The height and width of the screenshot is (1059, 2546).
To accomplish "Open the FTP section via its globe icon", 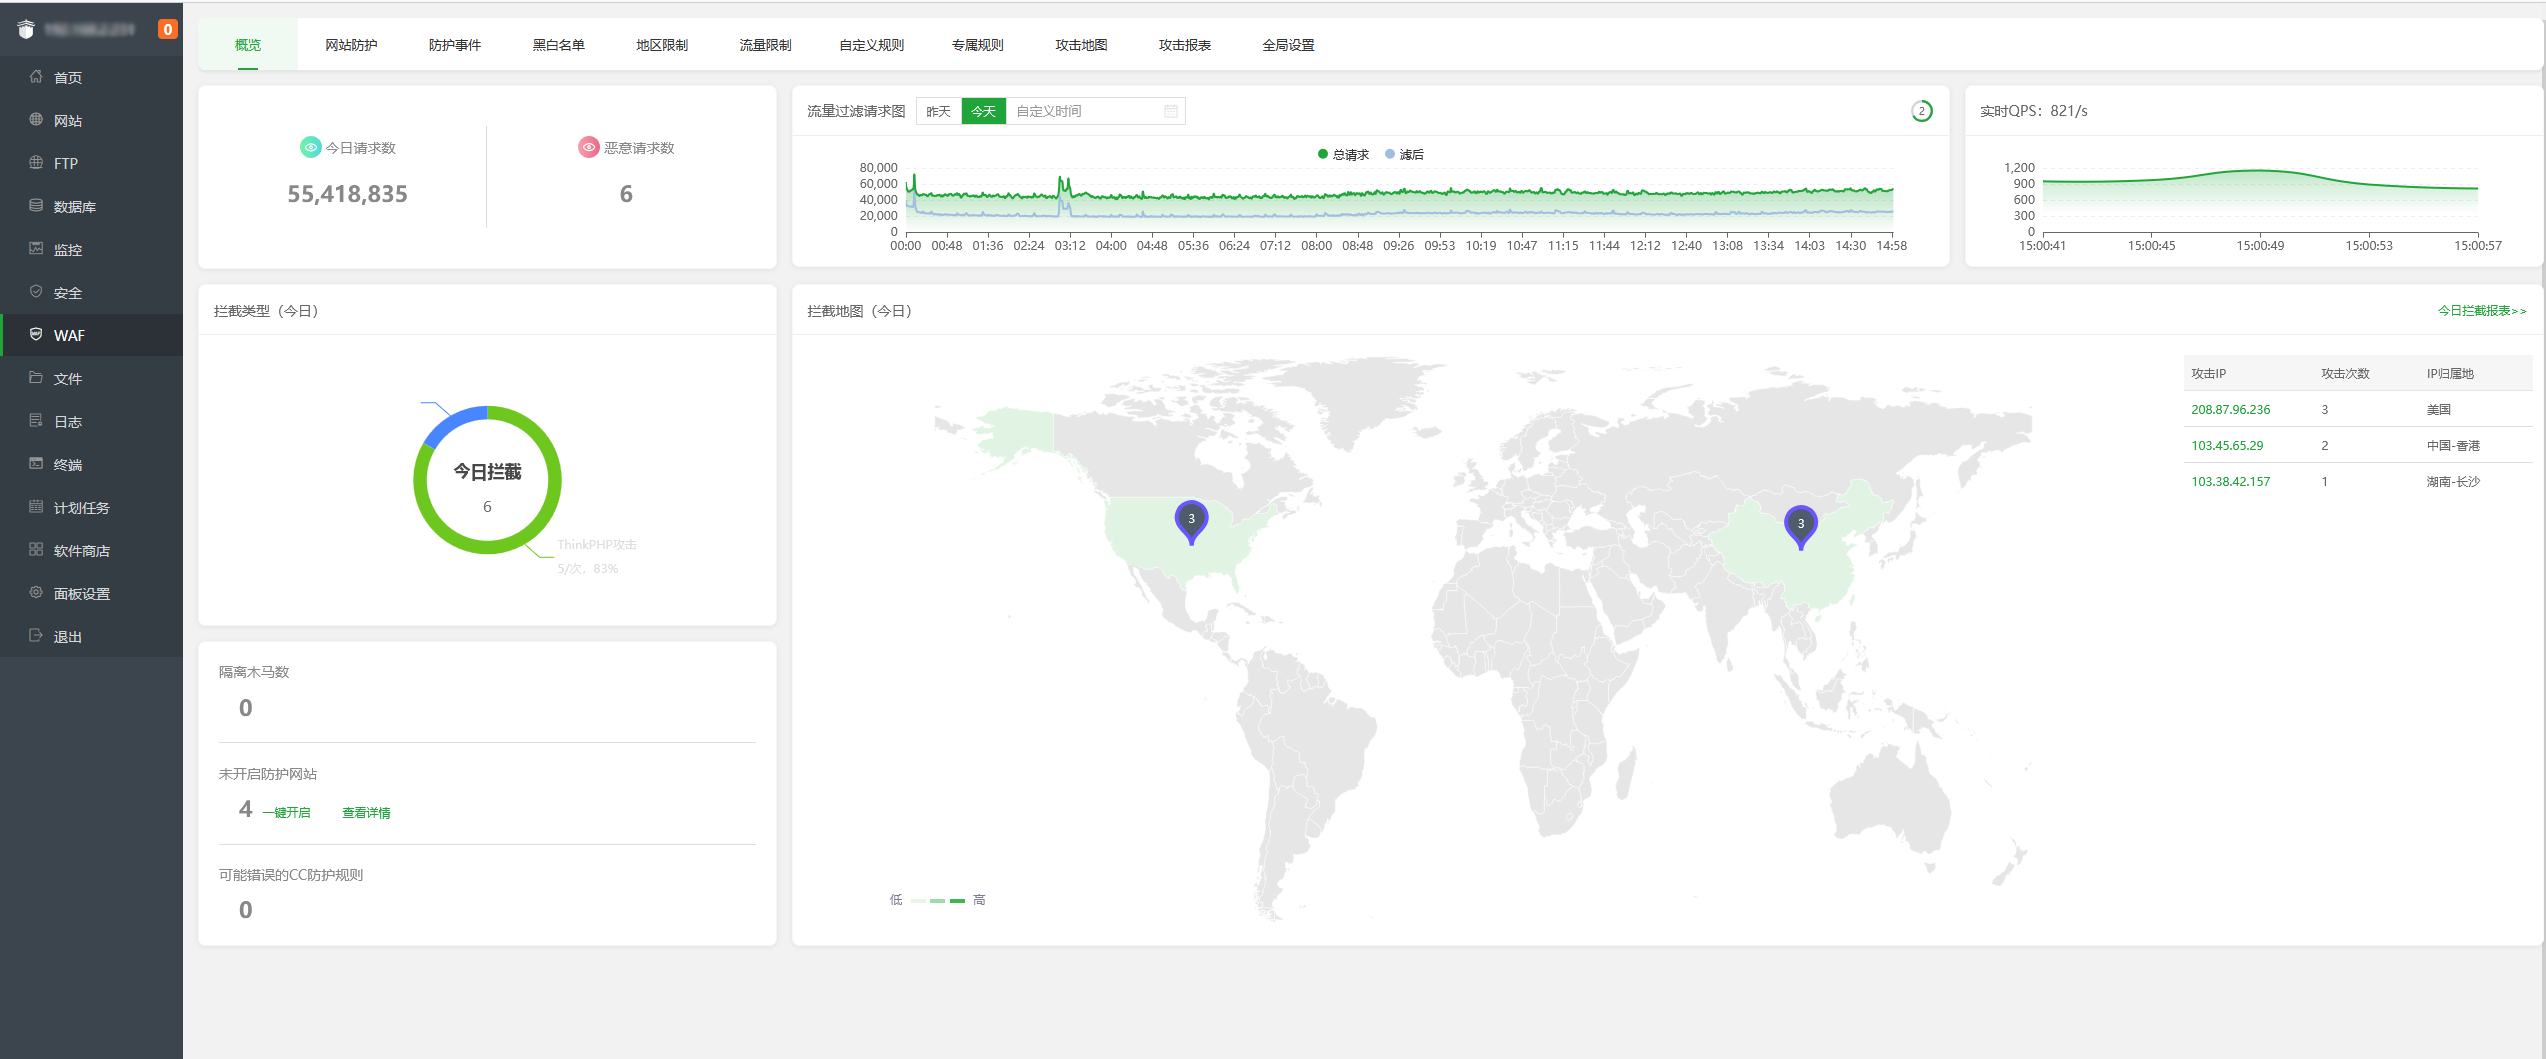I will pyautogui.click(x=36, y=163).
